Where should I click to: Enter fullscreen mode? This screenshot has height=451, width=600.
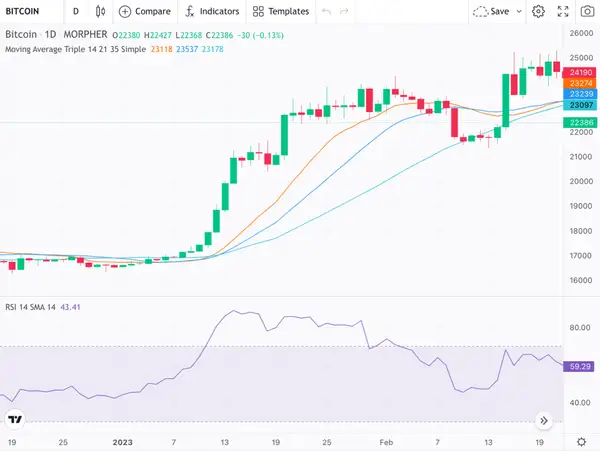point(563,11)
